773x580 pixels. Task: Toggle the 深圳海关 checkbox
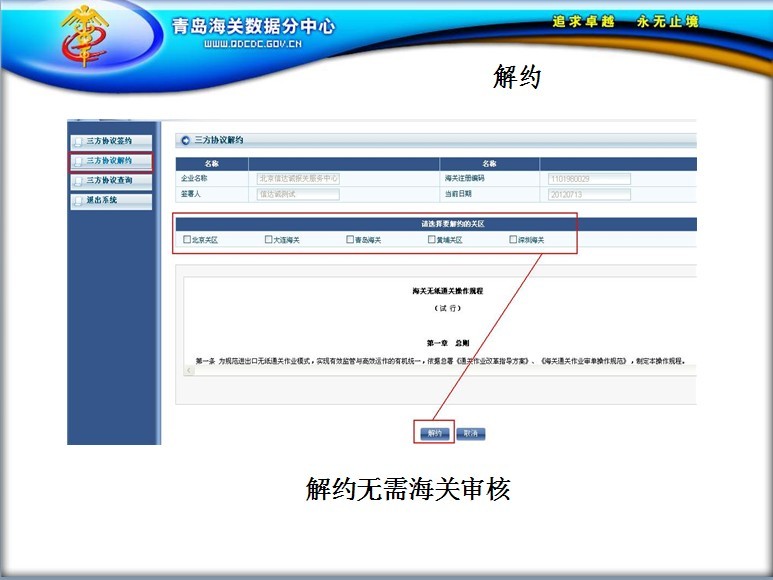pos(513,240)
